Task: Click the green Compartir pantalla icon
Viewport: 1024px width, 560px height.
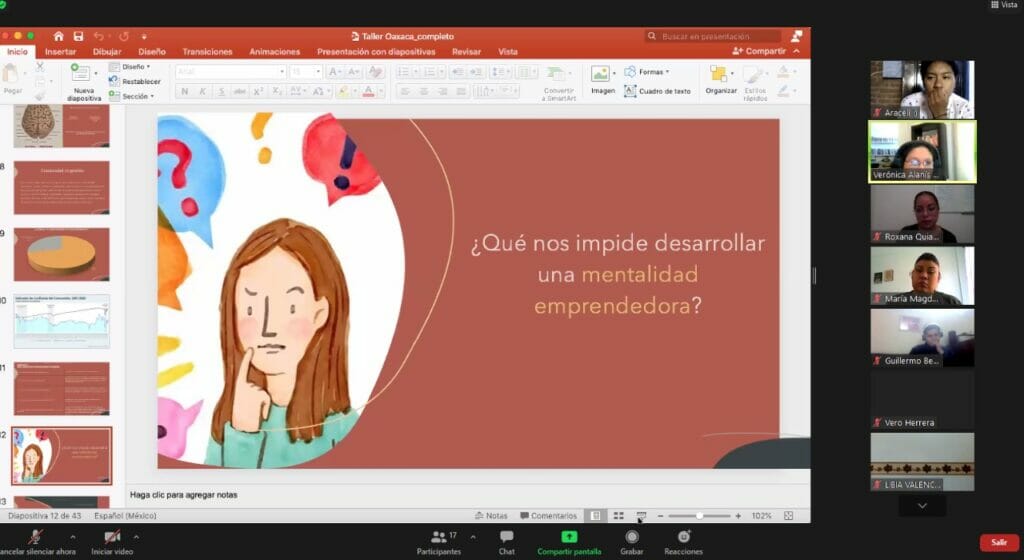Action: coord(569,537)
